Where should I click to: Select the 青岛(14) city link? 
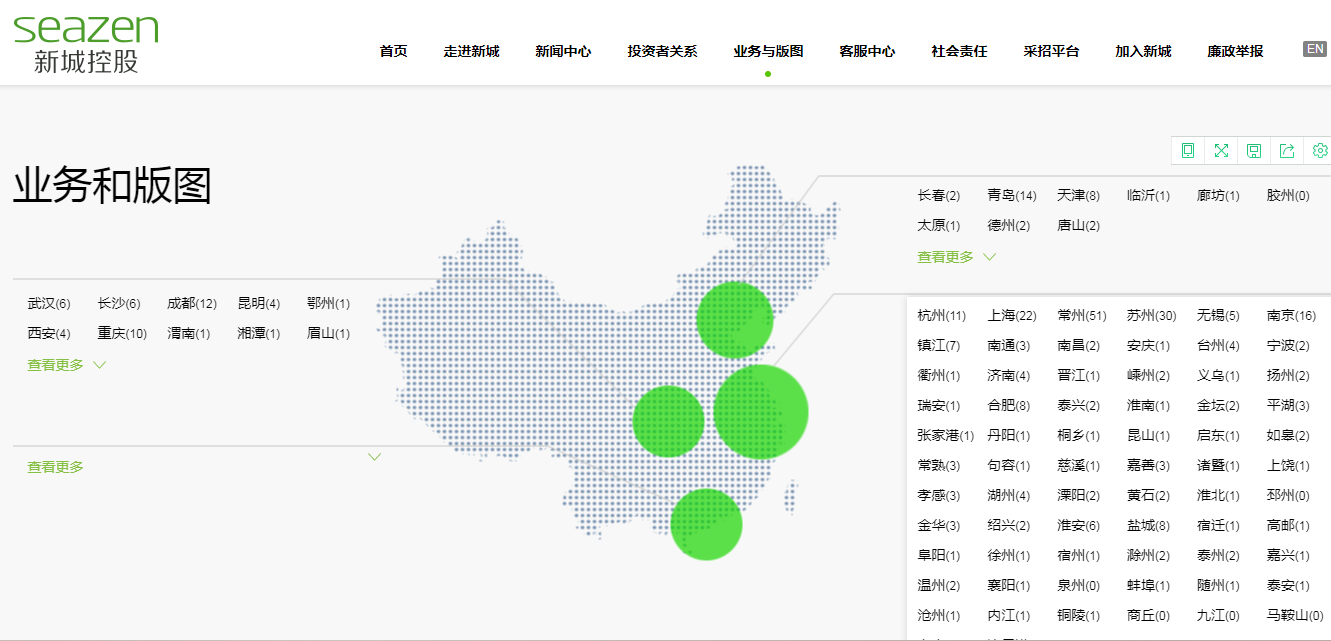(1011, 196)
